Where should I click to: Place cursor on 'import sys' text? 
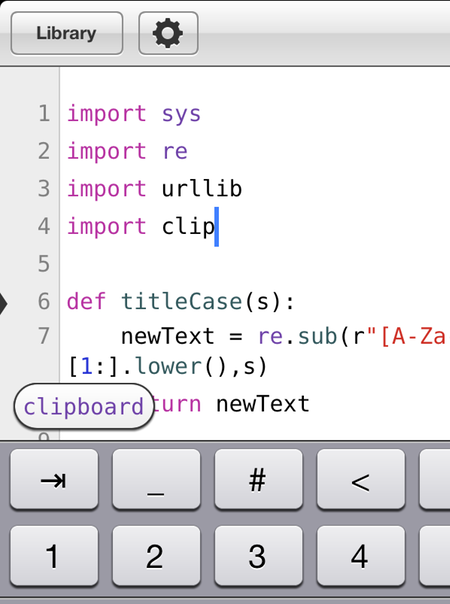coord(134,114)
